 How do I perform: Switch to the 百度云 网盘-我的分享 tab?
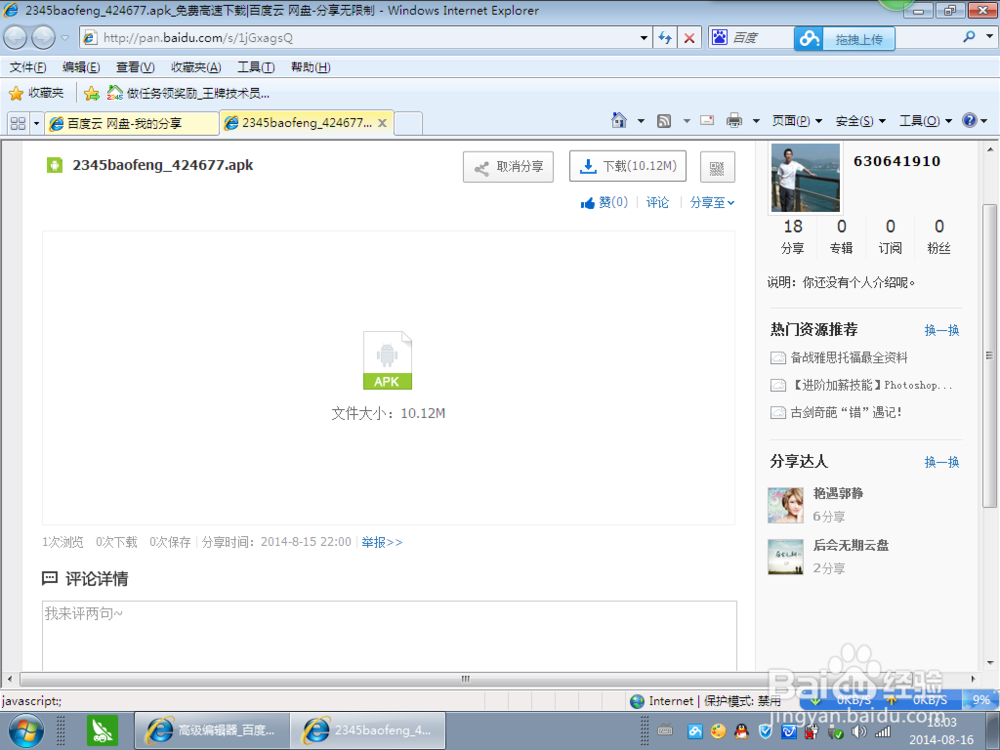point(132,123)
